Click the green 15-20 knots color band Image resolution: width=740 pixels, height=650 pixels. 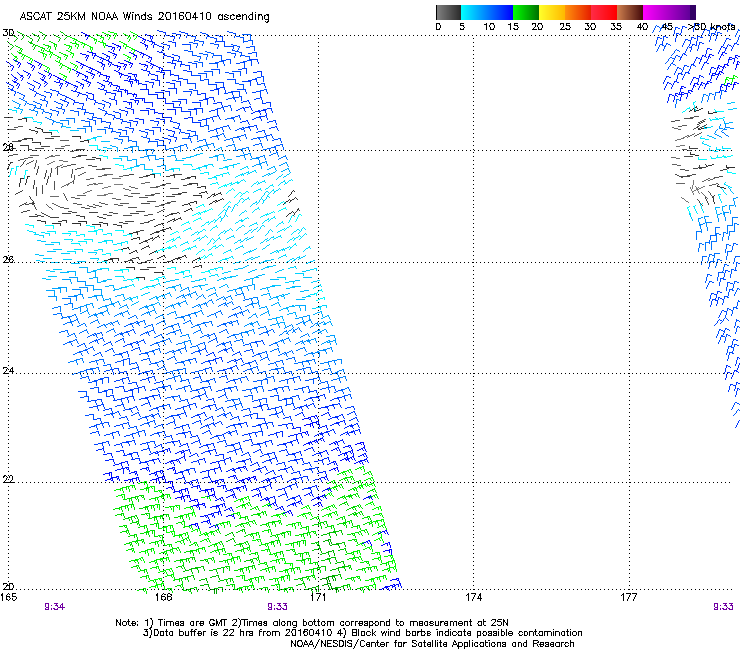click(x=526, y=12)
